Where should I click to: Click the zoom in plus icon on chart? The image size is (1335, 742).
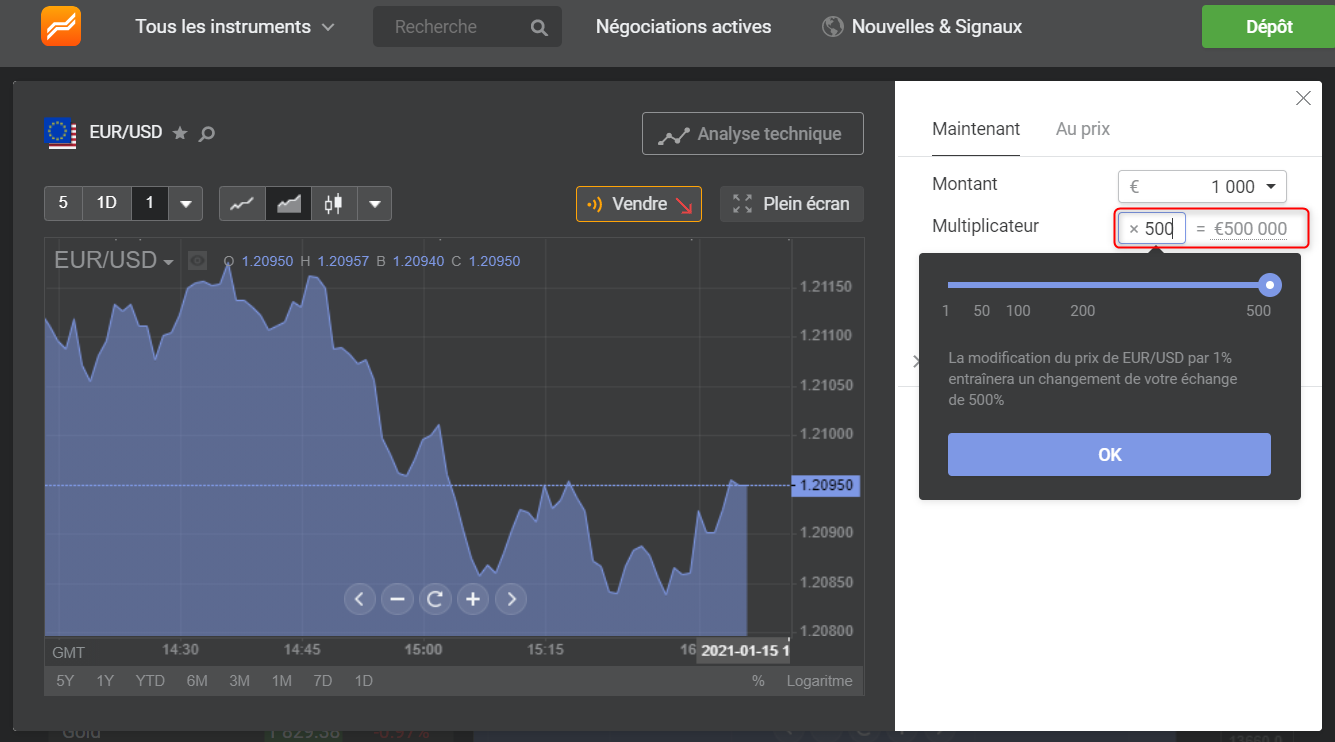pyautogui.click(x=473, y=598)
